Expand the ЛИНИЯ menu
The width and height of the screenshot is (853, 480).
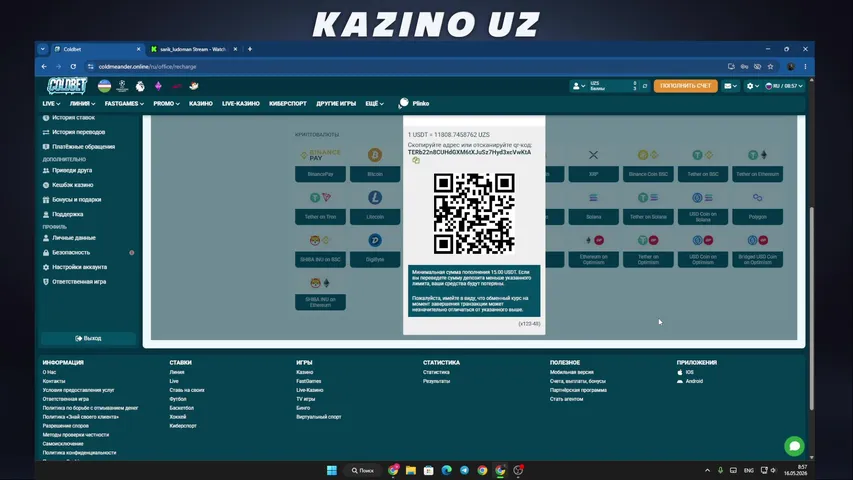(x=82, y=103)
